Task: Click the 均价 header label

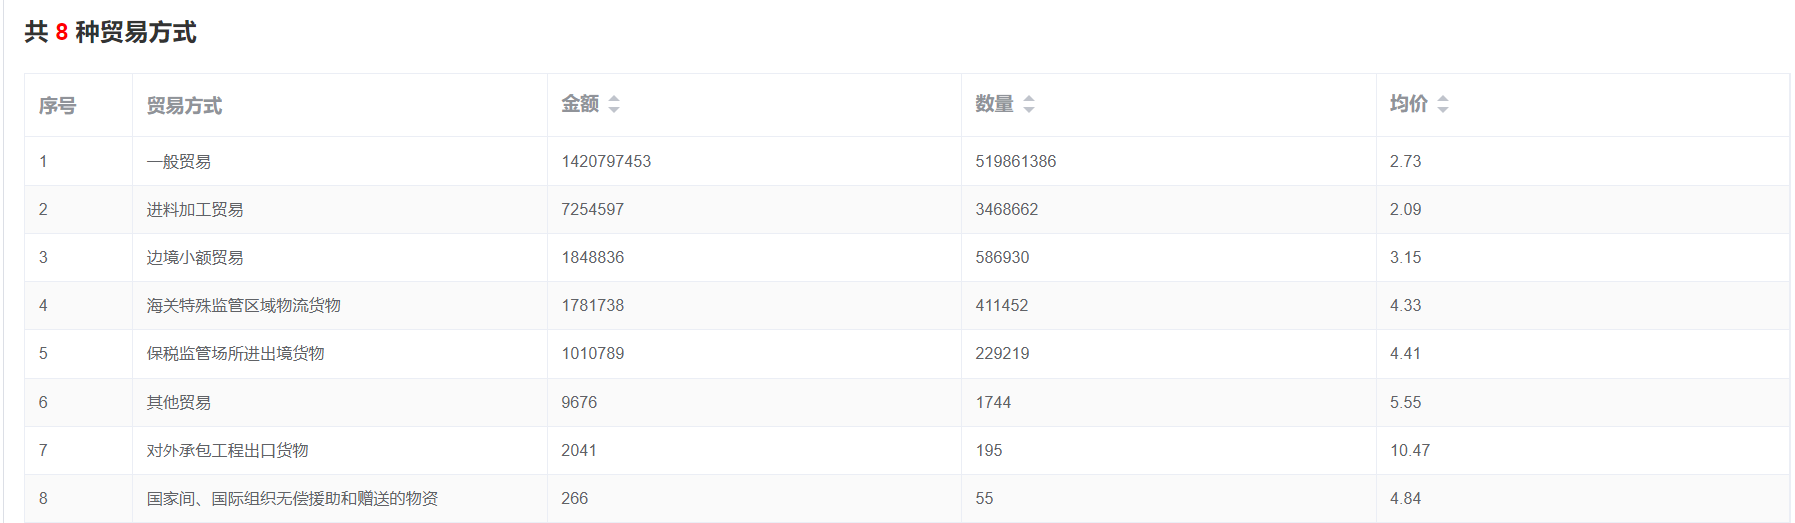Action: coord(1408,104)
